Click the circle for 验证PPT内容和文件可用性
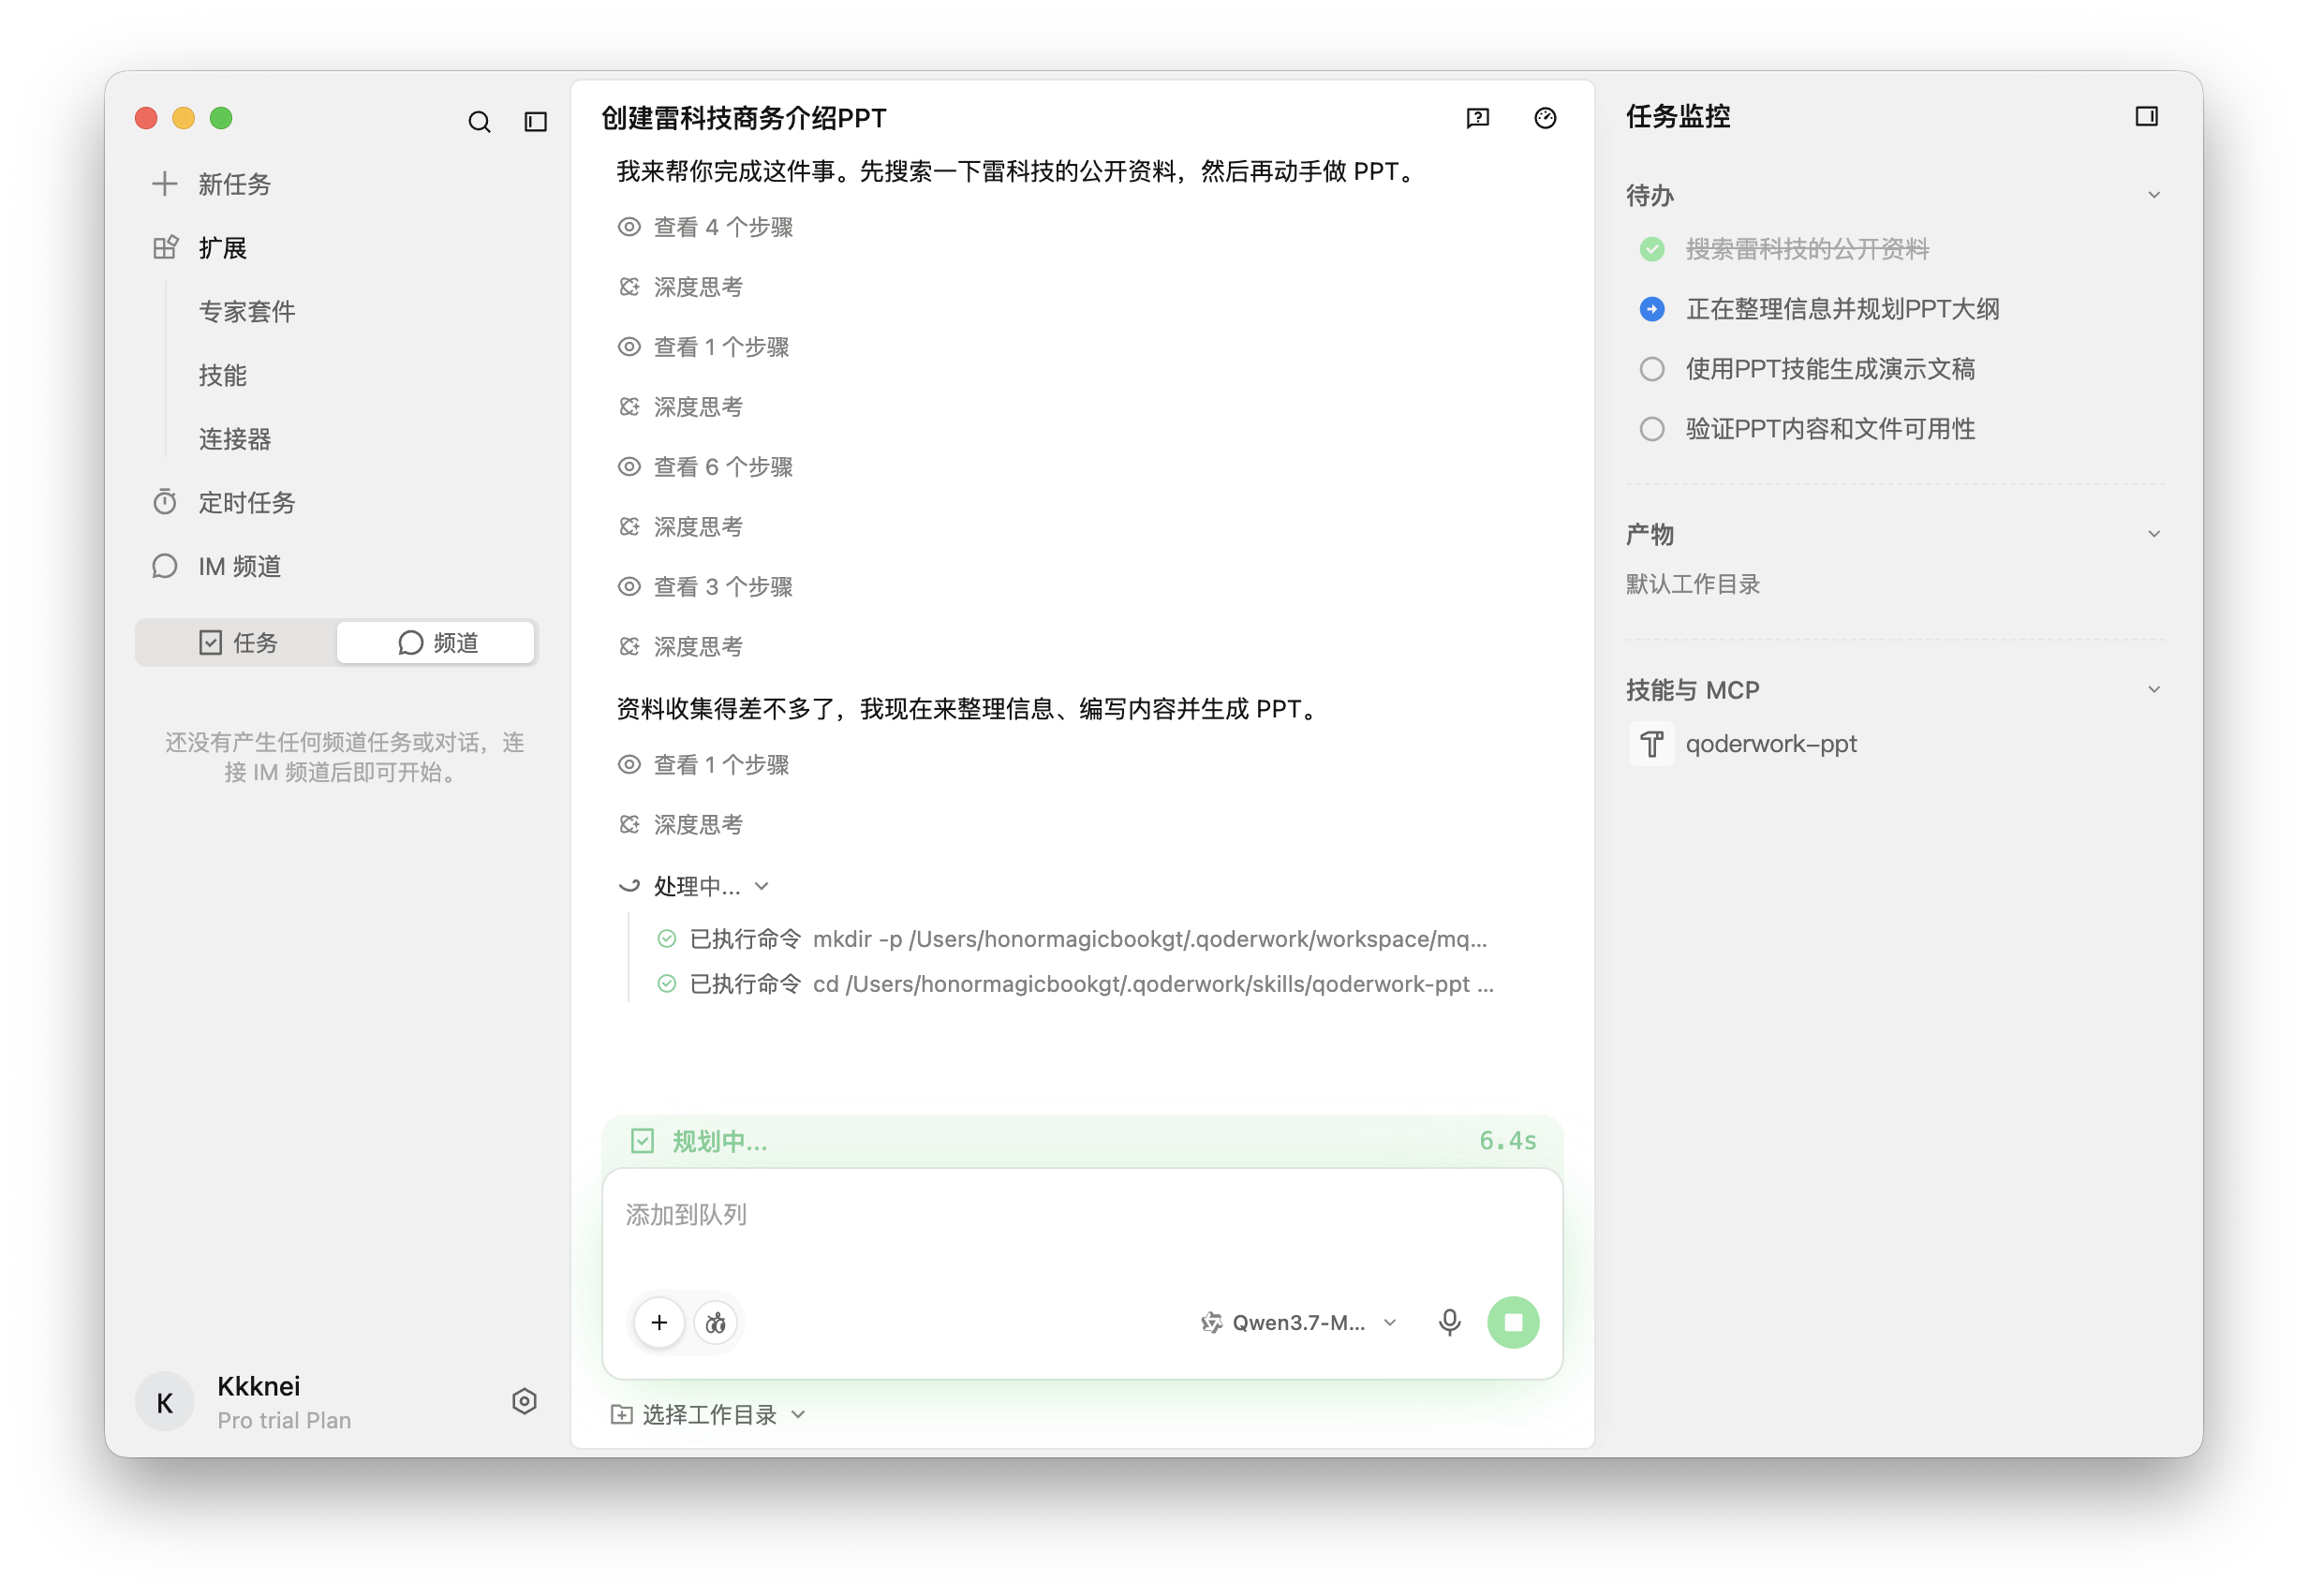 pyautogui.click(x=1652, y=429)
